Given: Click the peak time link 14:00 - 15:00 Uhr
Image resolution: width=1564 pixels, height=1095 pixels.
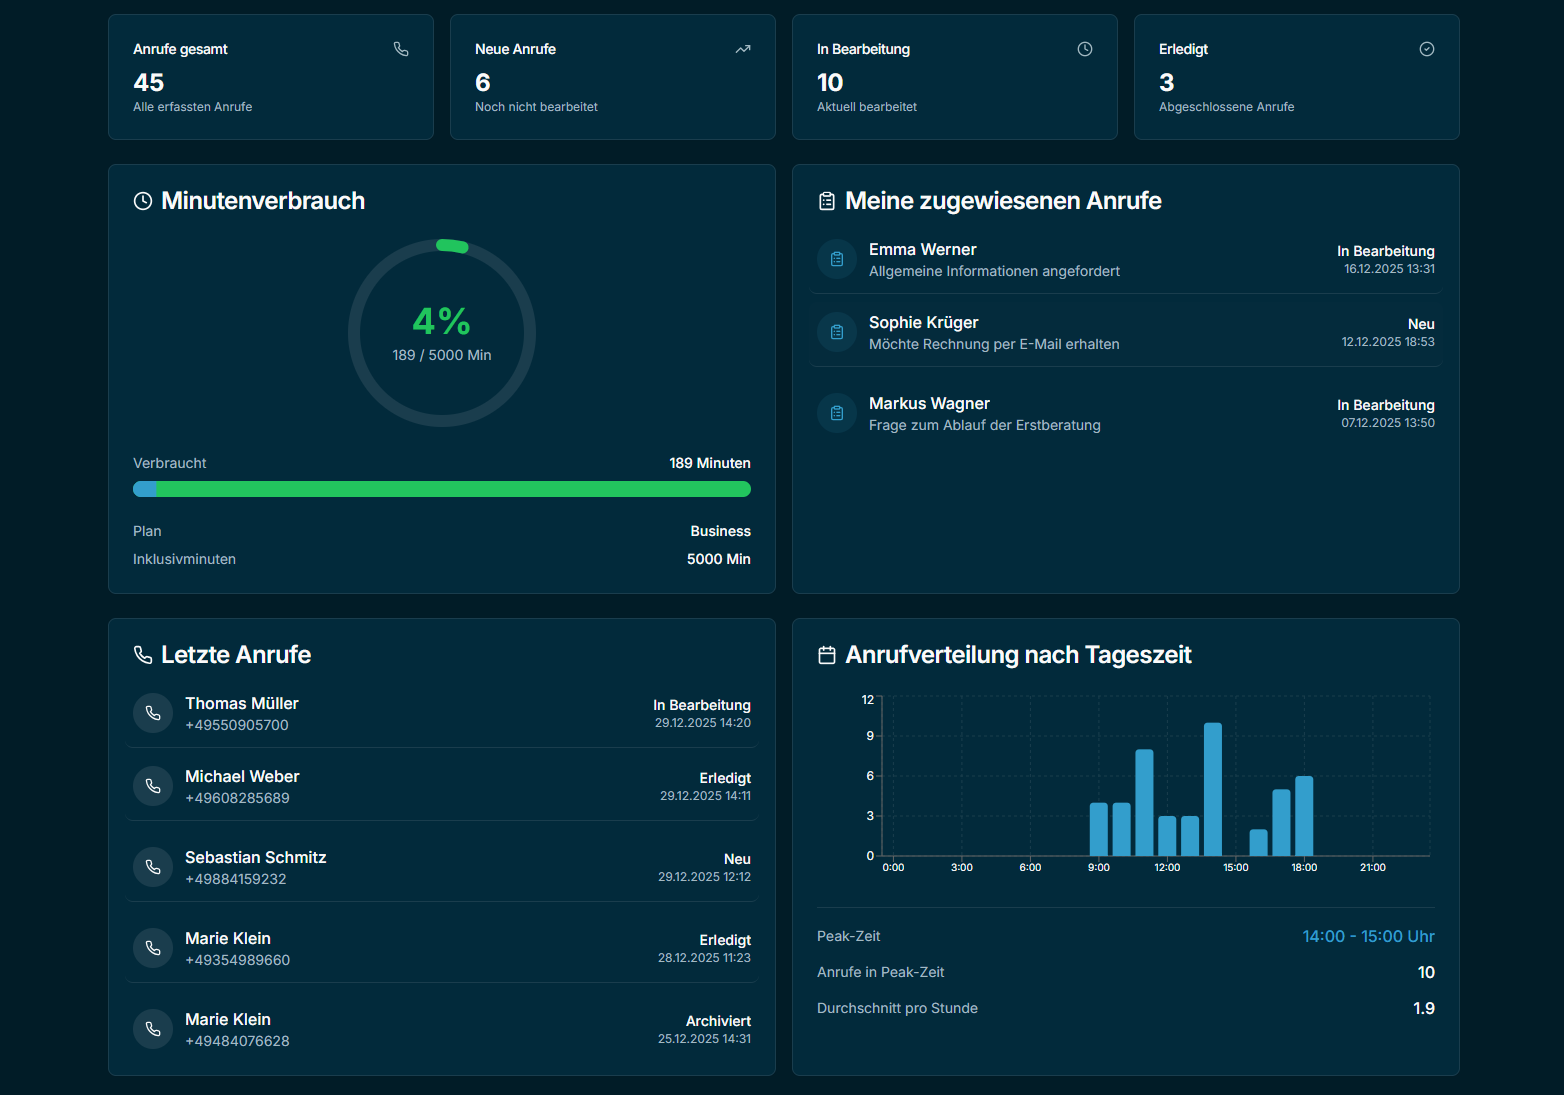Looking at the screenshot, I should pos(1368,936).
